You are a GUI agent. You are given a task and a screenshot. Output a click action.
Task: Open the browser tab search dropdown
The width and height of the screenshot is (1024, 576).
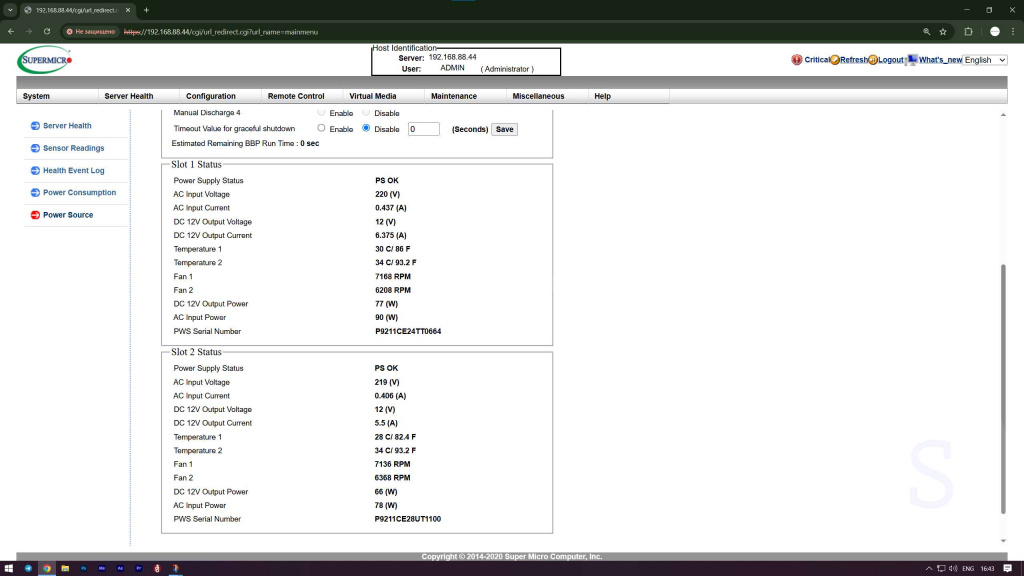tap(10, 10)
